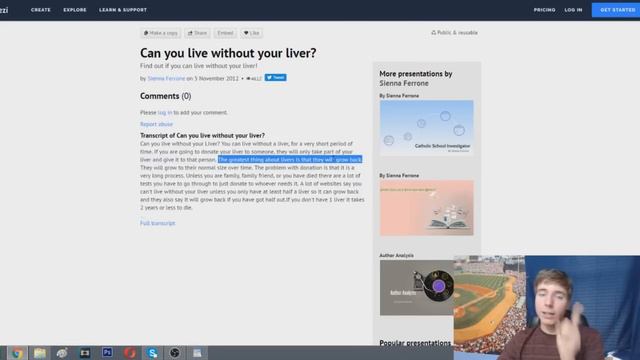The image size is (640, 360).
Task: Open the Explore menu
Action: [x=75, y=10]
